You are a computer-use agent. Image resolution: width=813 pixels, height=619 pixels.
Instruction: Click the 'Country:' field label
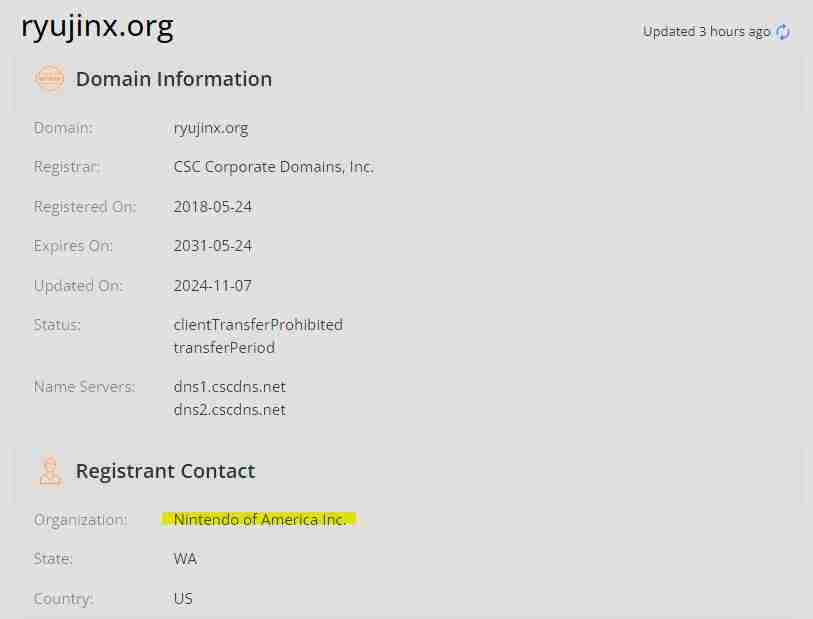point(63,599)
